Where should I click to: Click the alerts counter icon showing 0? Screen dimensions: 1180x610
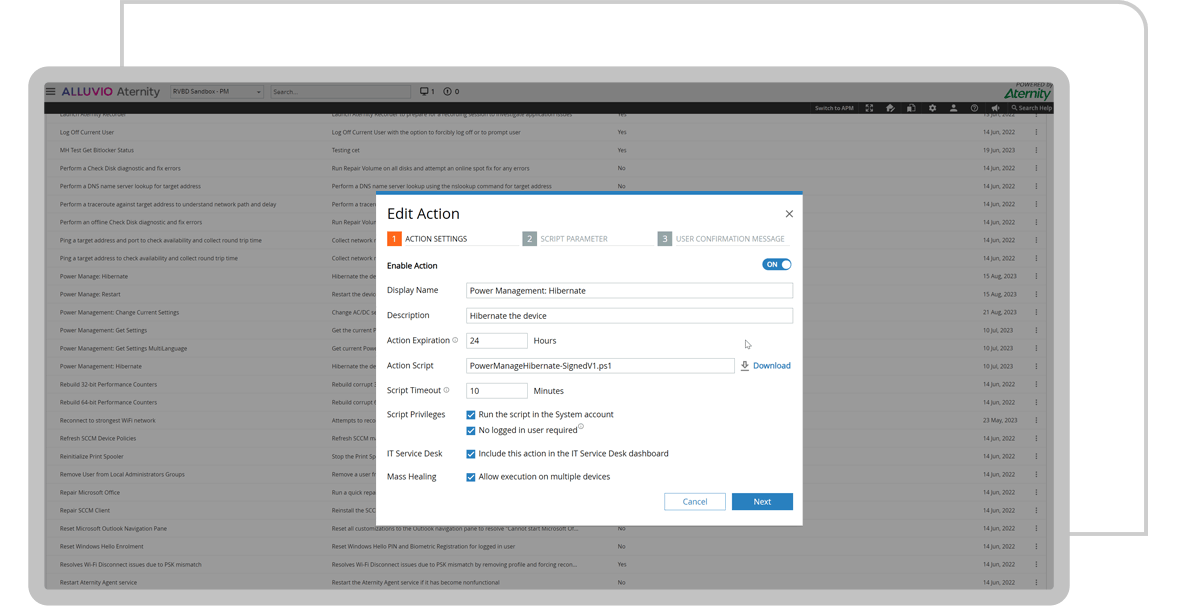[x=447, y=92]
